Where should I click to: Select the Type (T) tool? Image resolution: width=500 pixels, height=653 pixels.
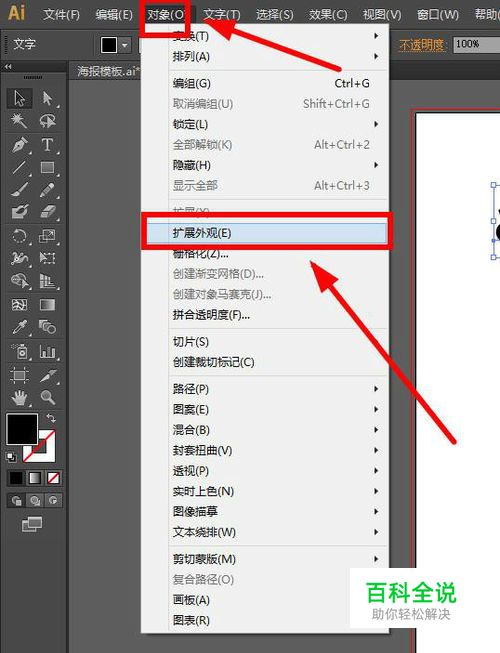[x=47, y=145]
